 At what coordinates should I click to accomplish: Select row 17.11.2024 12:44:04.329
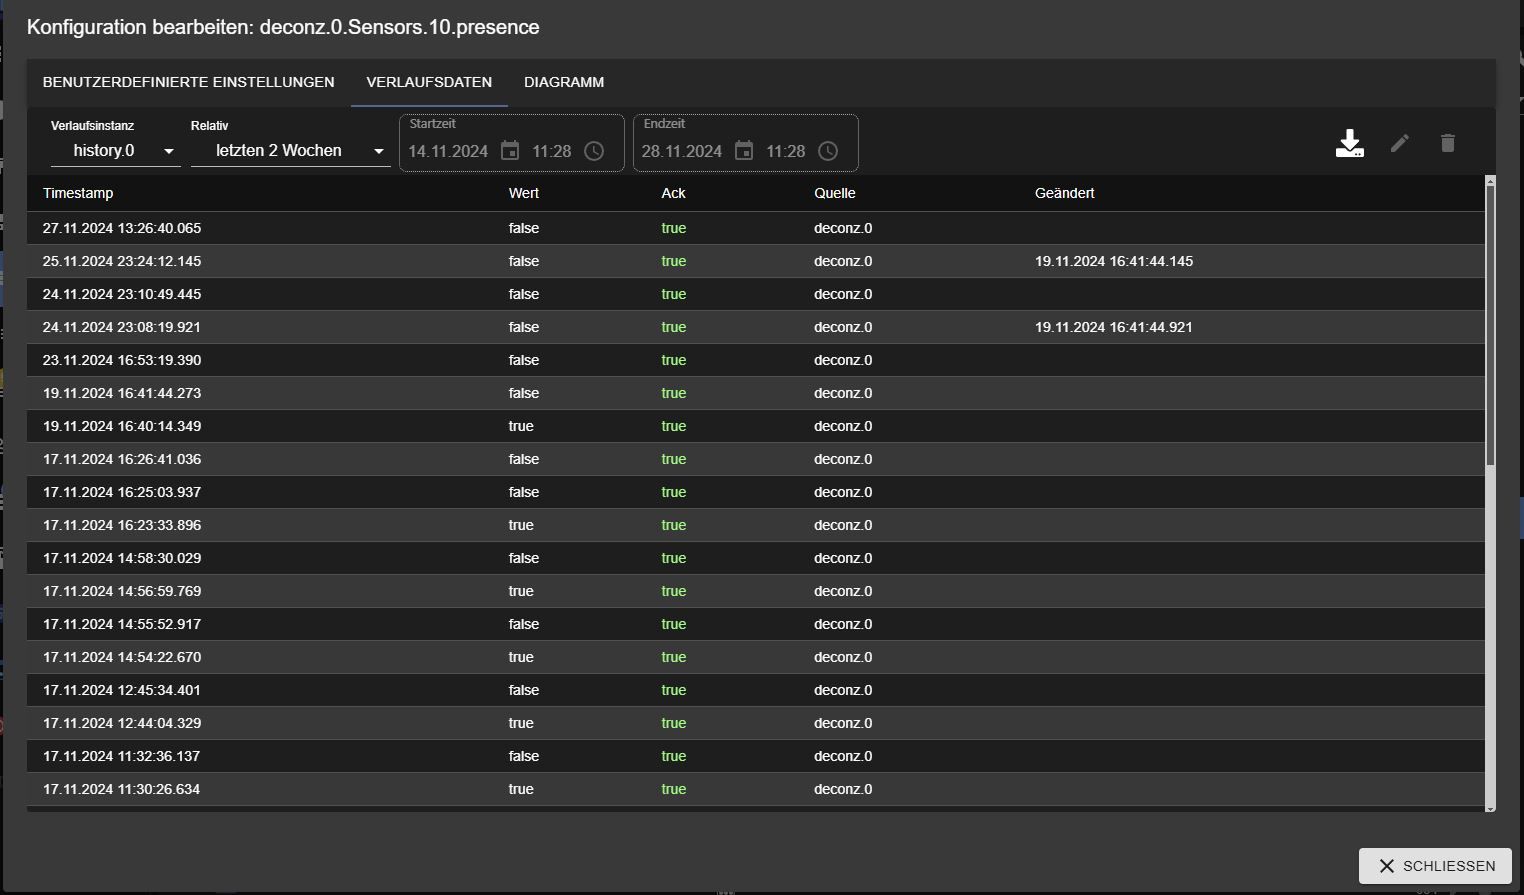(x=755, y=723)
